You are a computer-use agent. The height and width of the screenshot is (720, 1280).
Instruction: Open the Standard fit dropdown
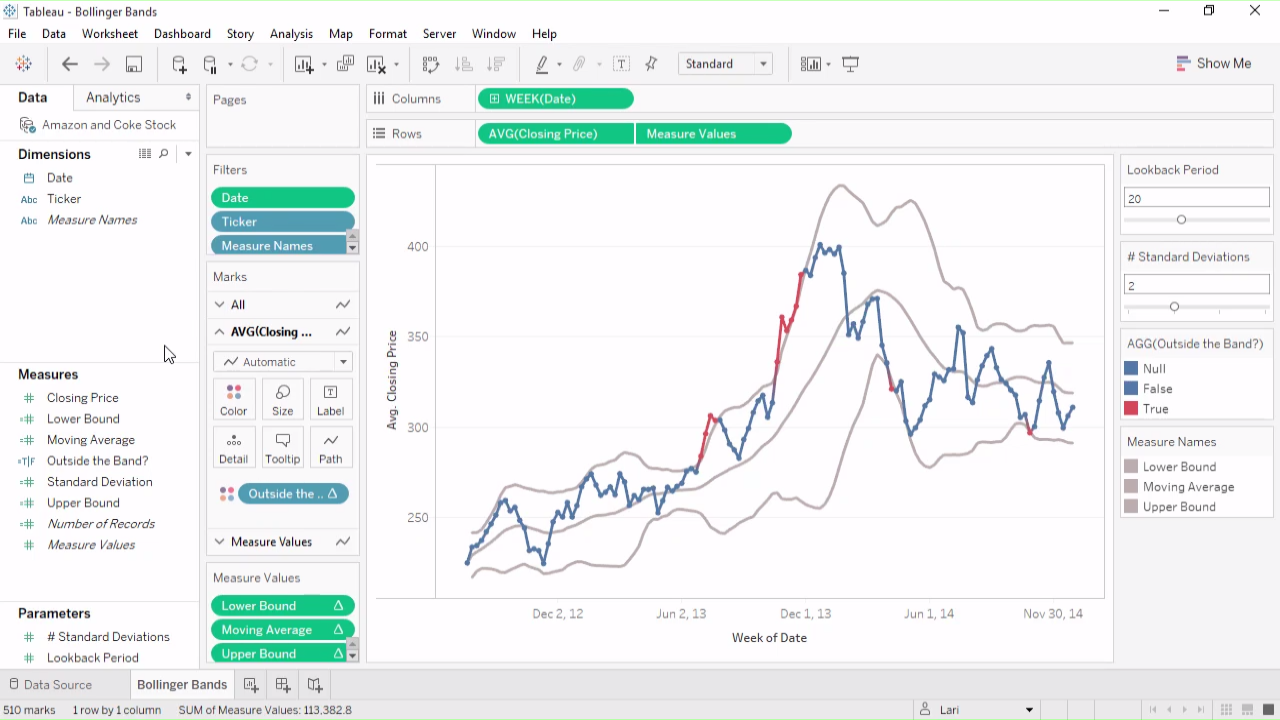click(762, 63)
